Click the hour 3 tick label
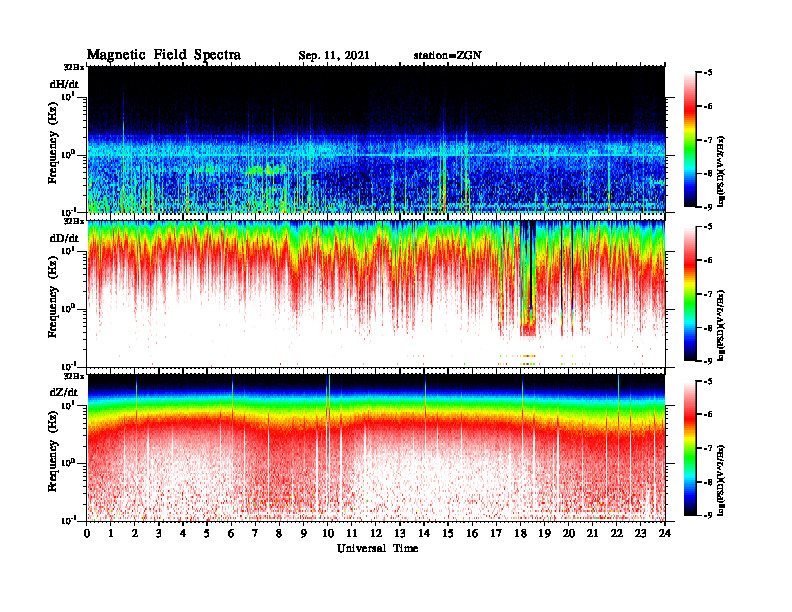792x612 pixels. [159, 533]
